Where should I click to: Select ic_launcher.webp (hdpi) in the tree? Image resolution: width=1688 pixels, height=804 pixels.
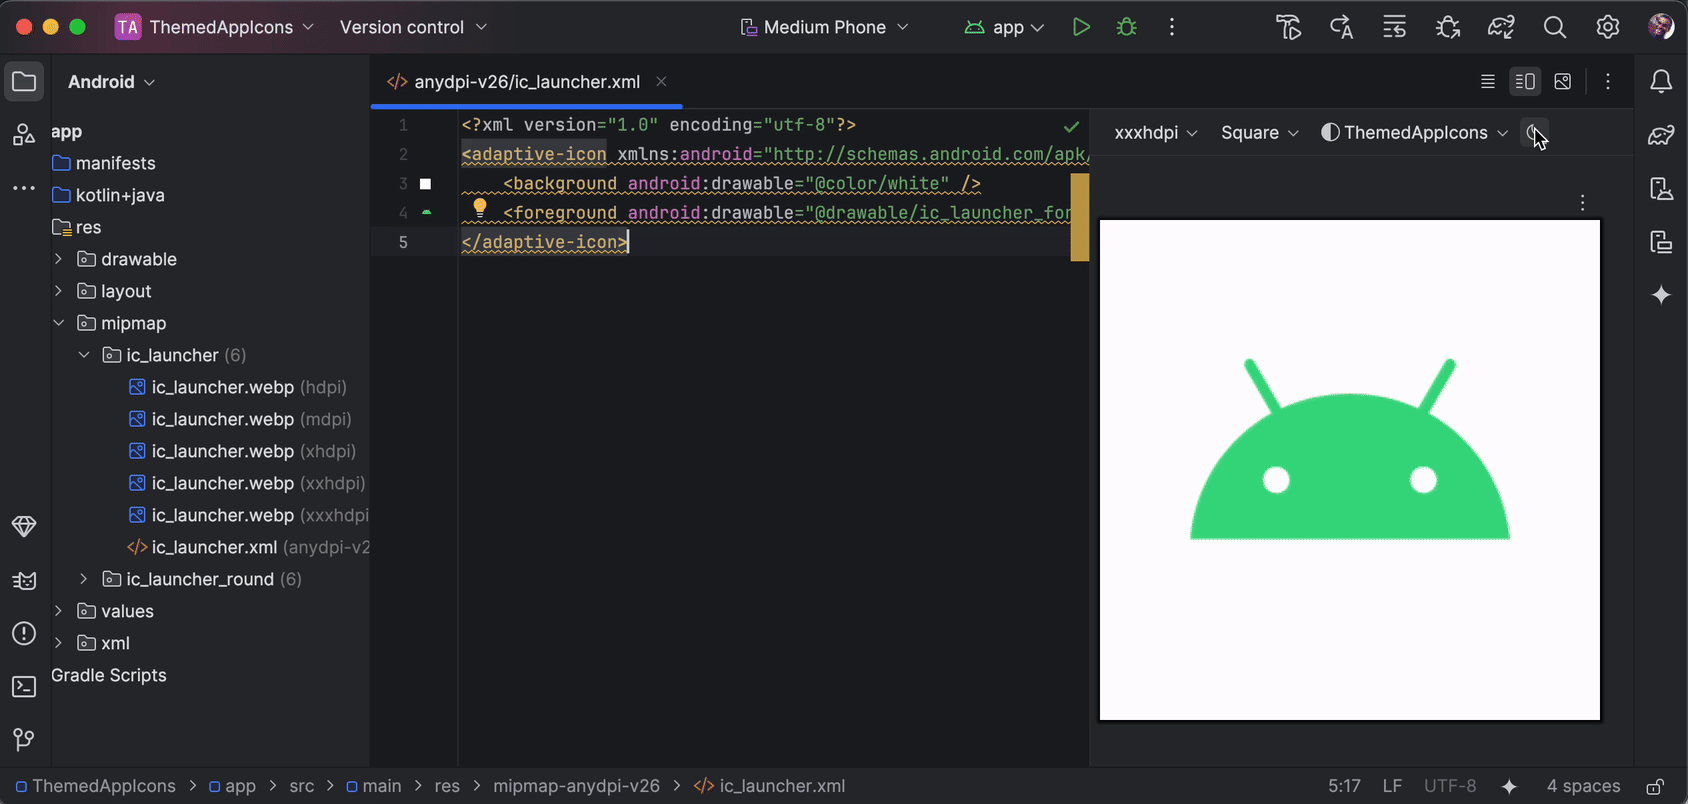click(x=238, y=387)
